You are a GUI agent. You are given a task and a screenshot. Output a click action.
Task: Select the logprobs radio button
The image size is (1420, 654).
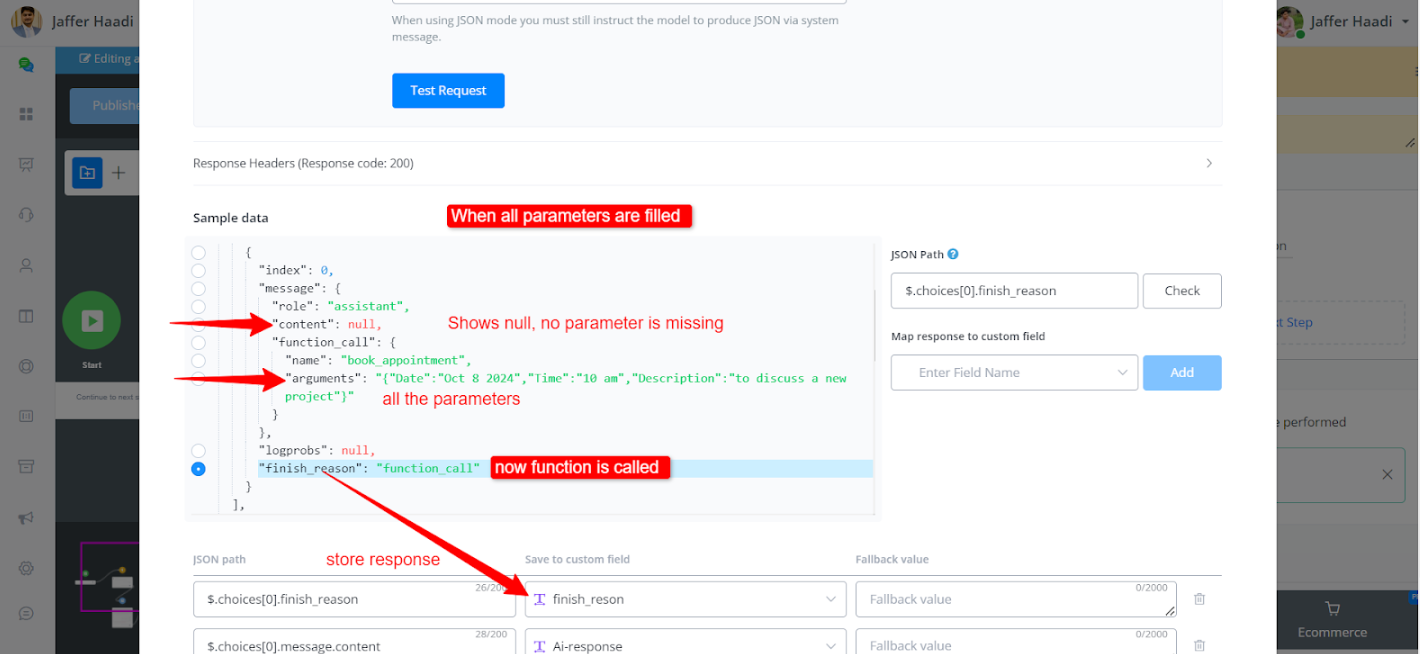click(x=198, y=451)
